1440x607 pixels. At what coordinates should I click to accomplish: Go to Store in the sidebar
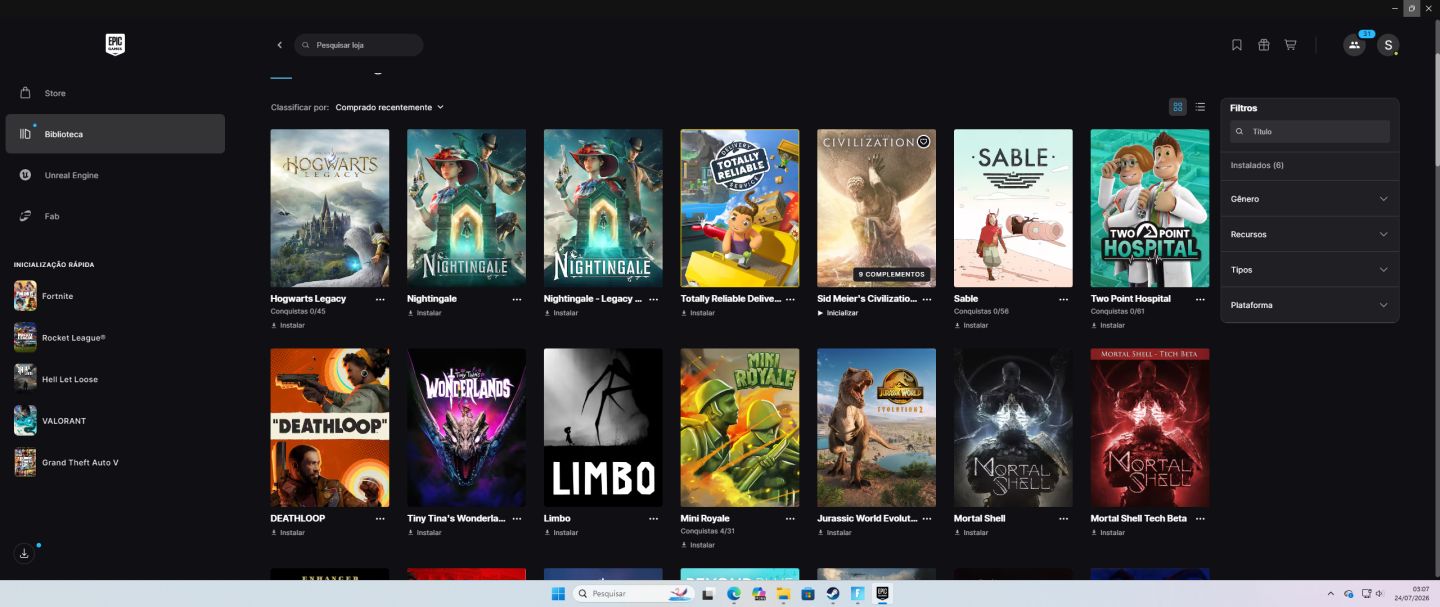pyautogui.click(x=115, y=93)
